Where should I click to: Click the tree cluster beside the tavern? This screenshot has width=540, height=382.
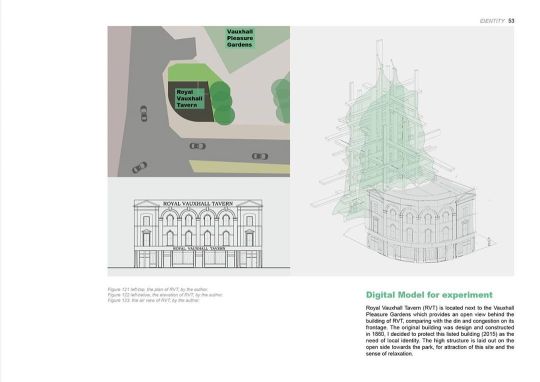click(x=222, y=103)
